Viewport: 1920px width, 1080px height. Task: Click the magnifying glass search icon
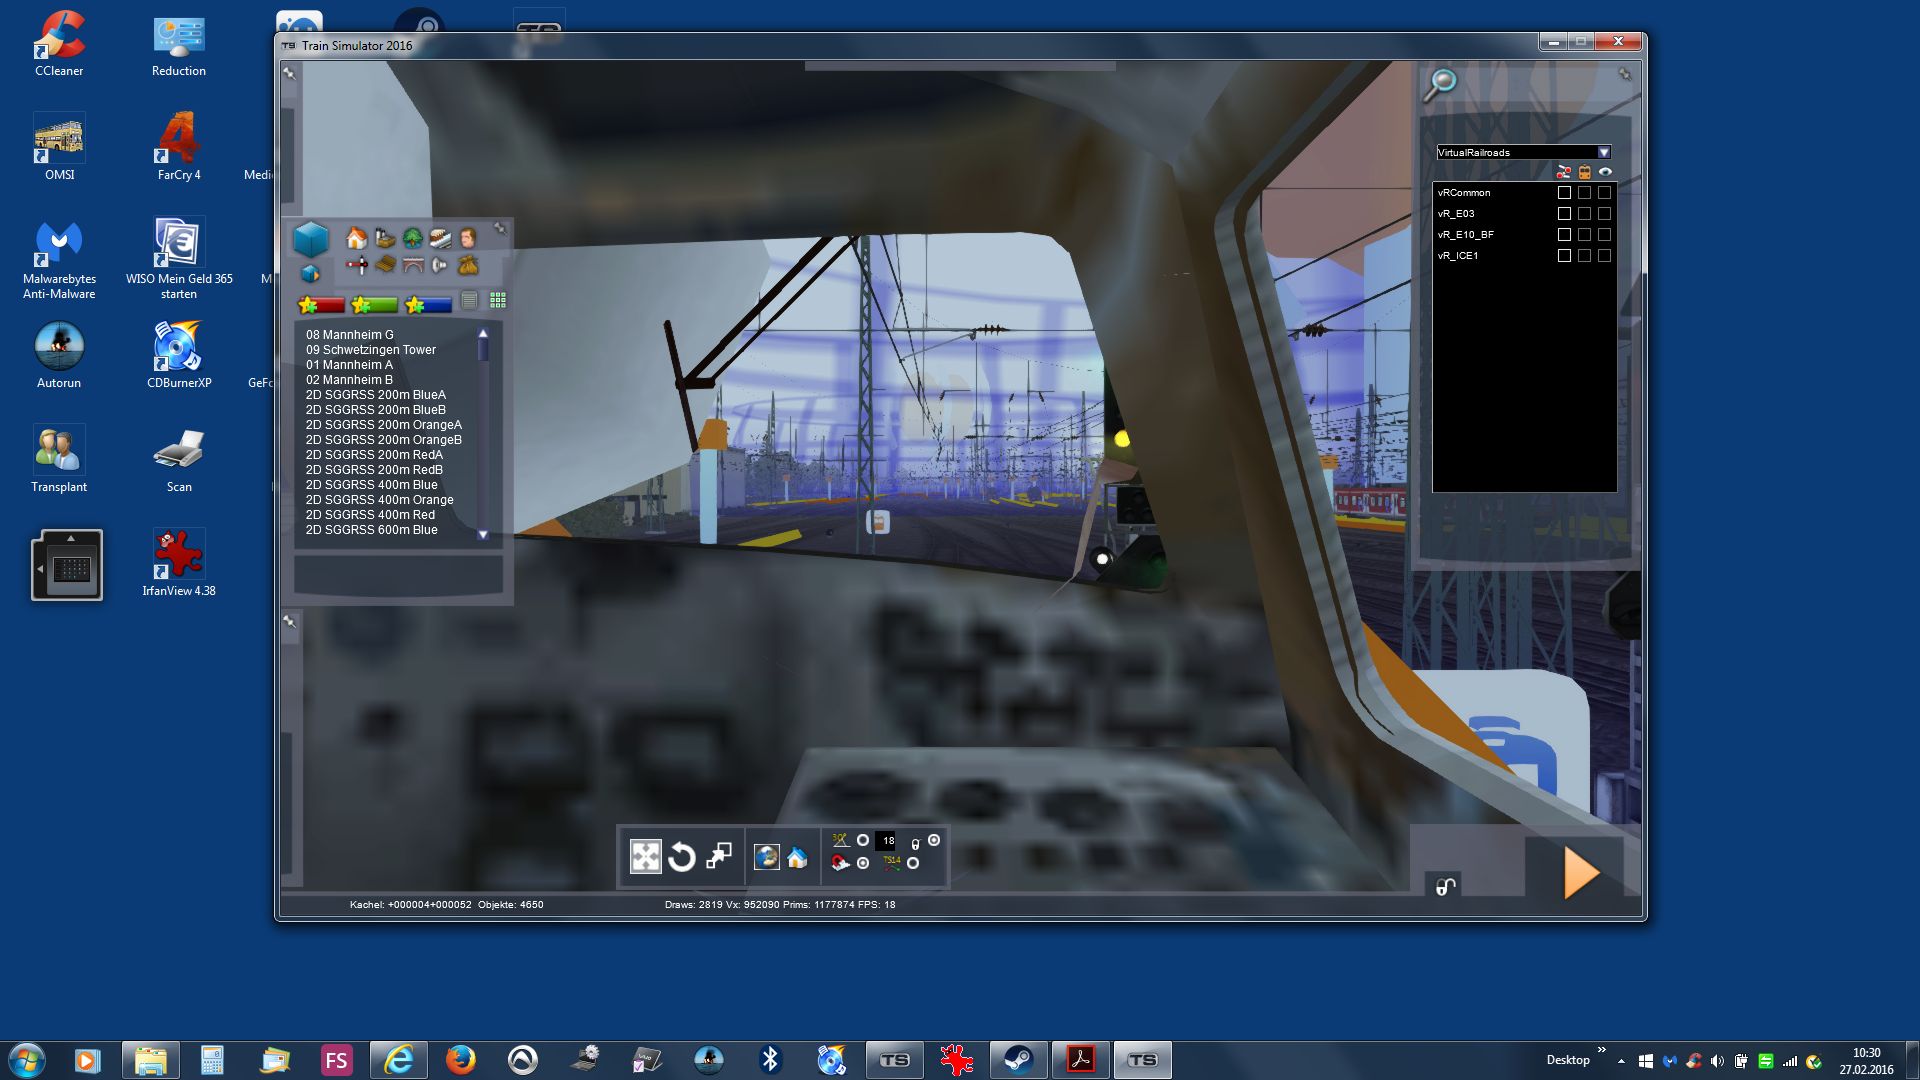(1440, 84)
